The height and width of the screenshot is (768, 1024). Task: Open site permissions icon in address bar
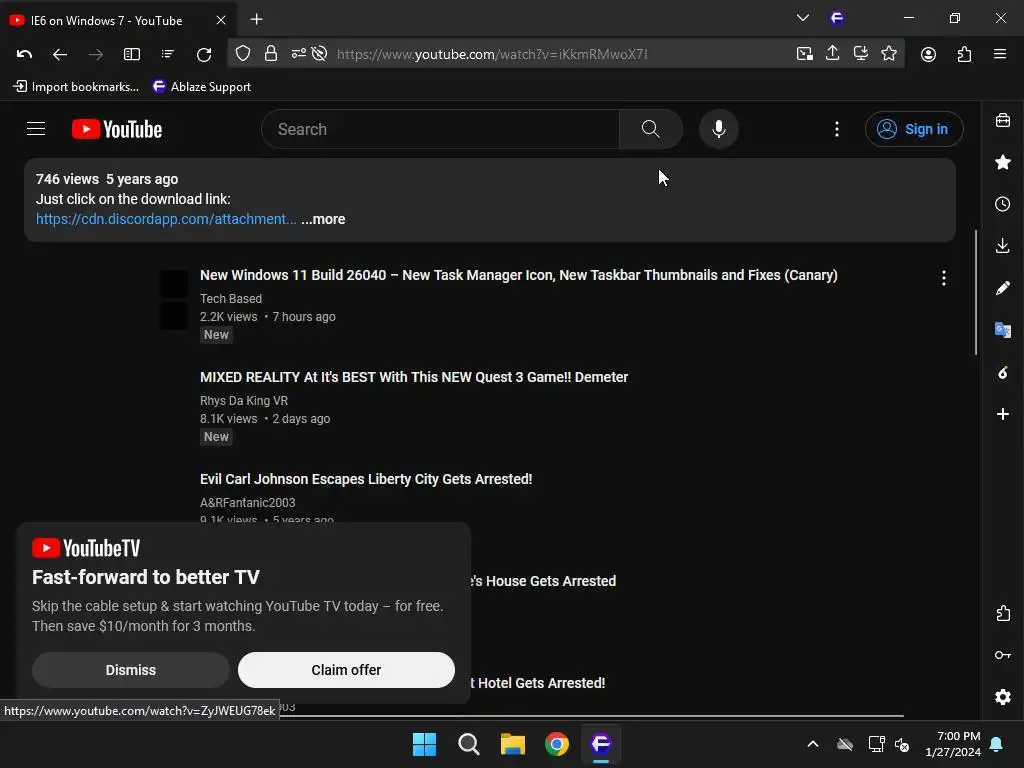point(298,54)
